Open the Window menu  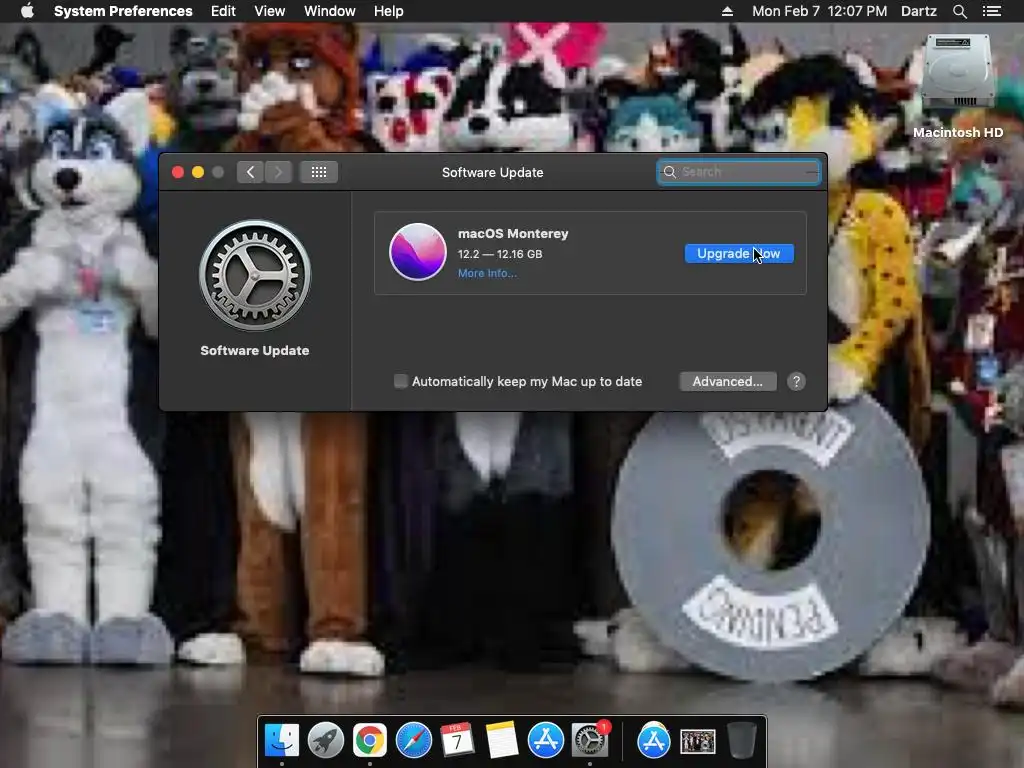point(330,11)
